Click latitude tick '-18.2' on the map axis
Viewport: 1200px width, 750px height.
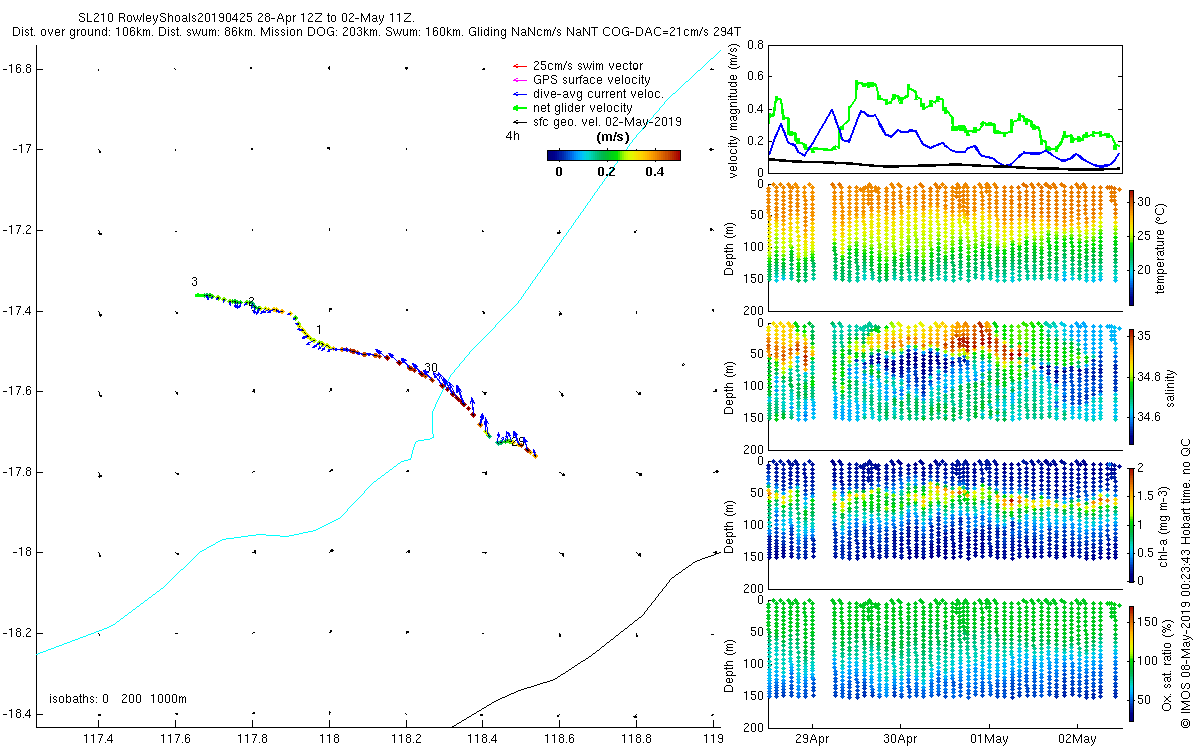coord(15,633)
